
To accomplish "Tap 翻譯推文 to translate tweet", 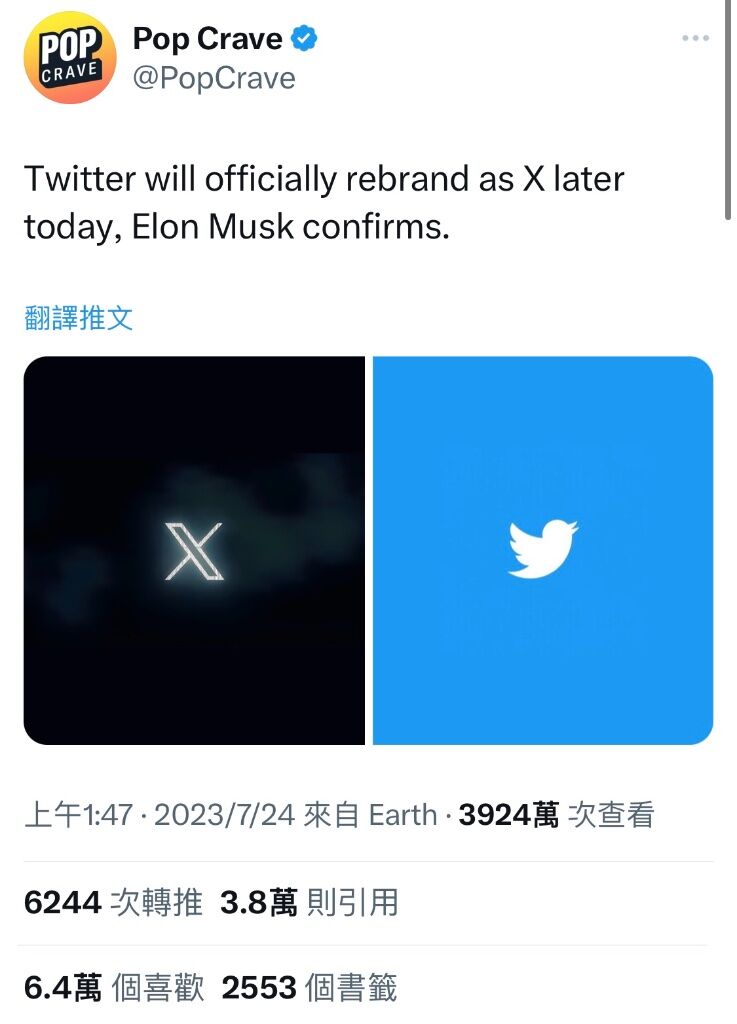I will [x=78, y=318].
